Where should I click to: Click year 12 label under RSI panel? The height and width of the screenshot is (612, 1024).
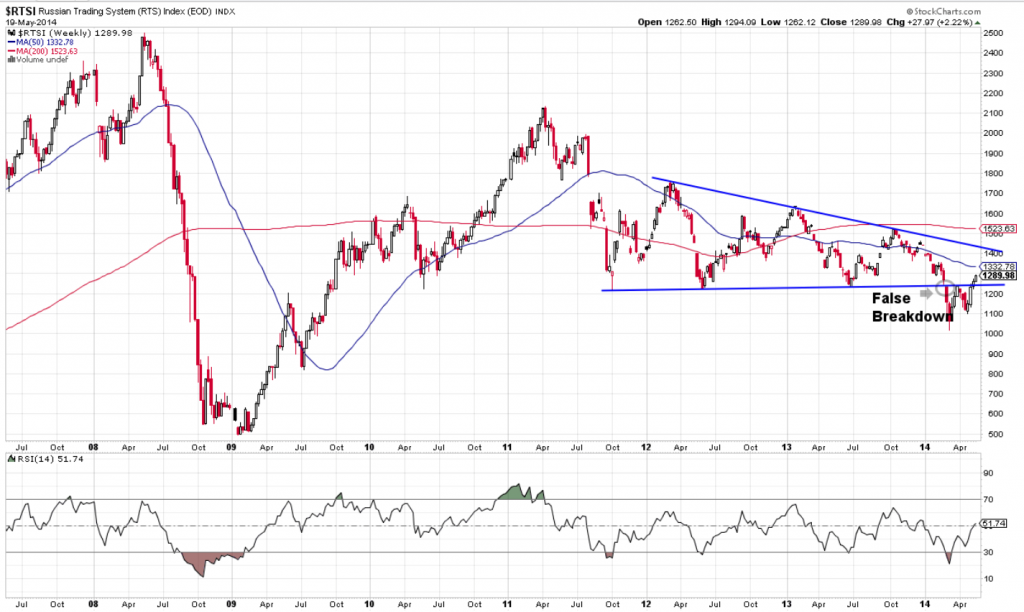click(x=647, y=604)
